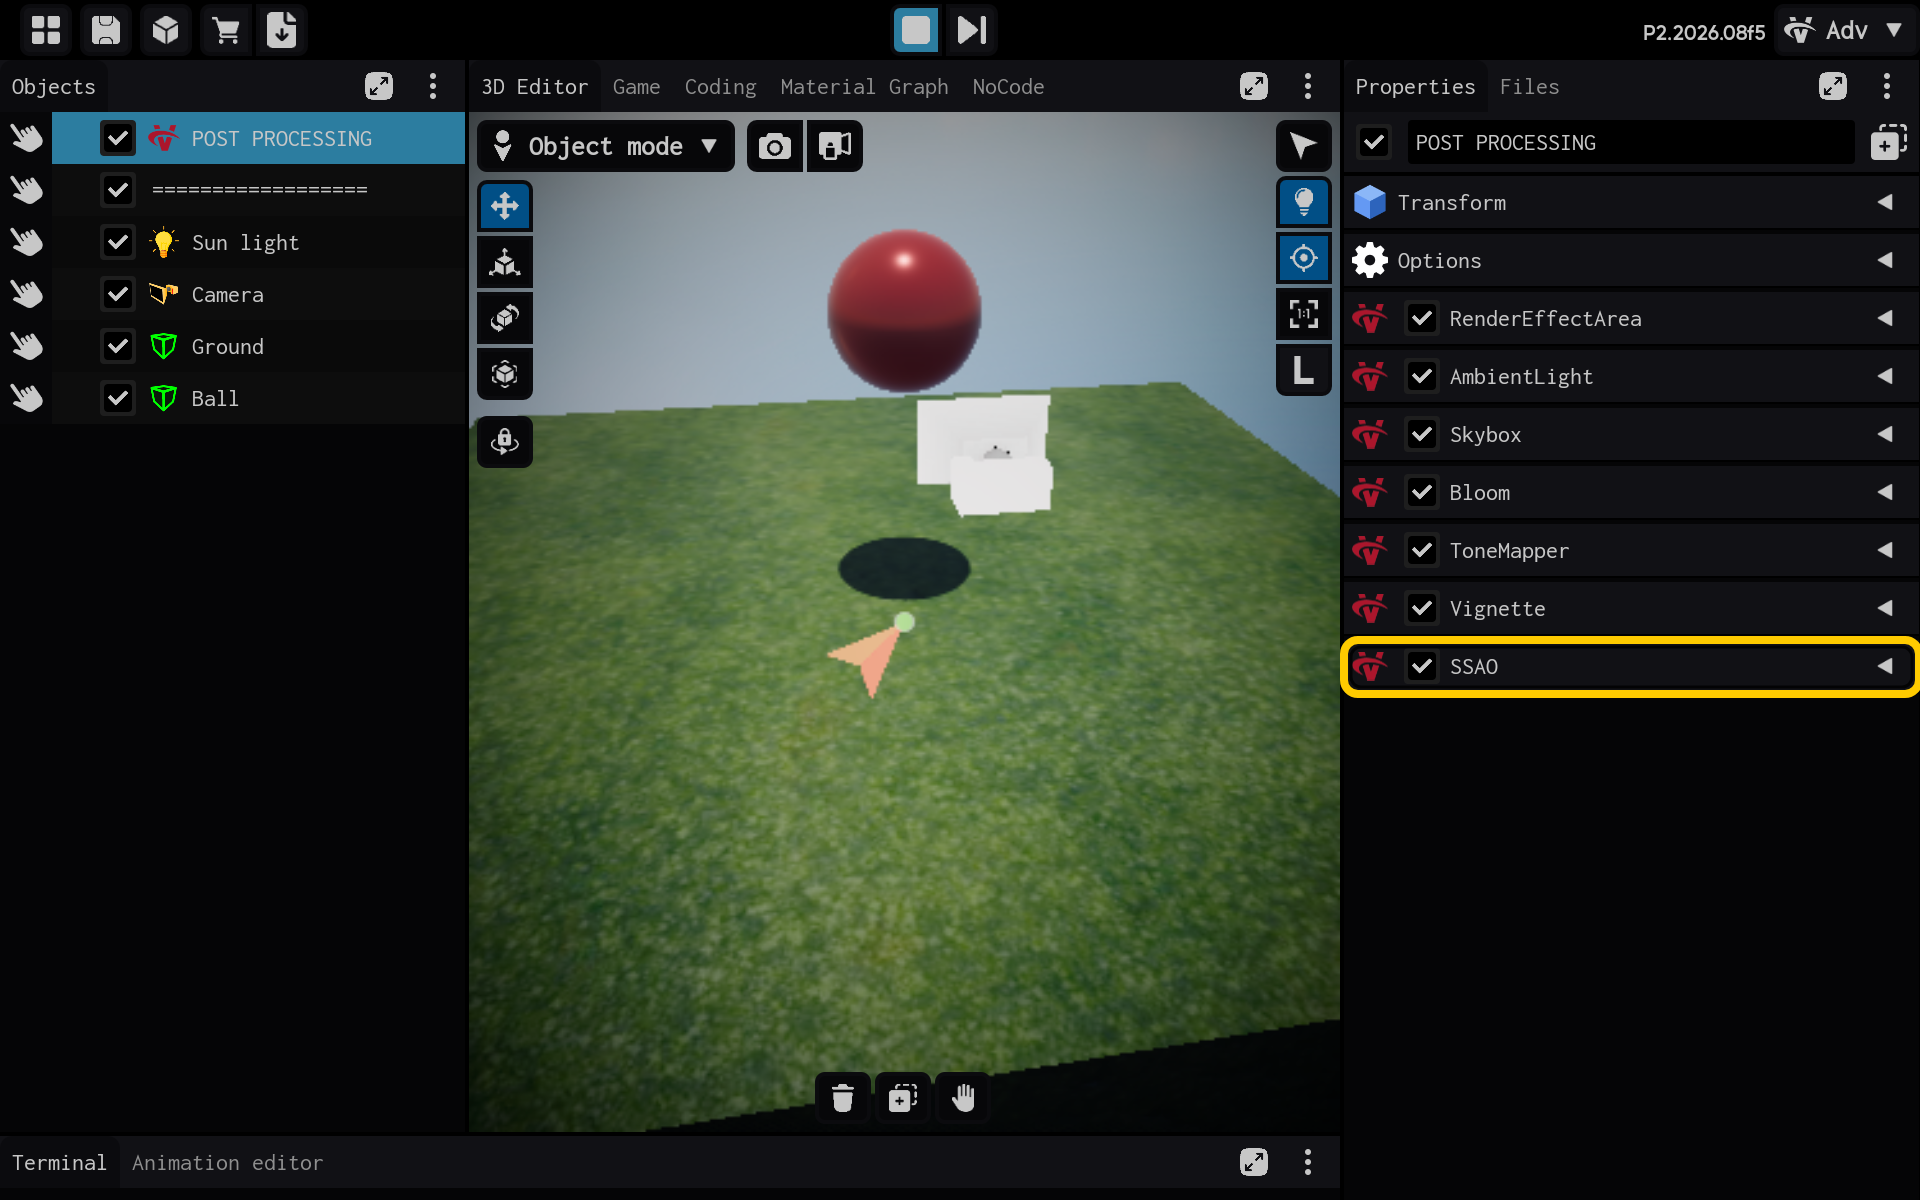Toggle the Sun light visibility checkbox

pyautogui.click(x=118, y=242)
